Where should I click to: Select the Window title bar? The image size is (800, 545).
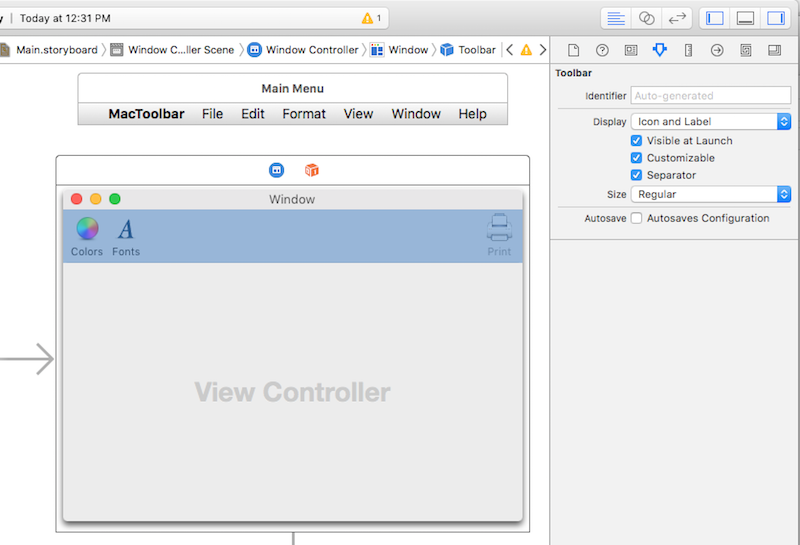point(293,199)
